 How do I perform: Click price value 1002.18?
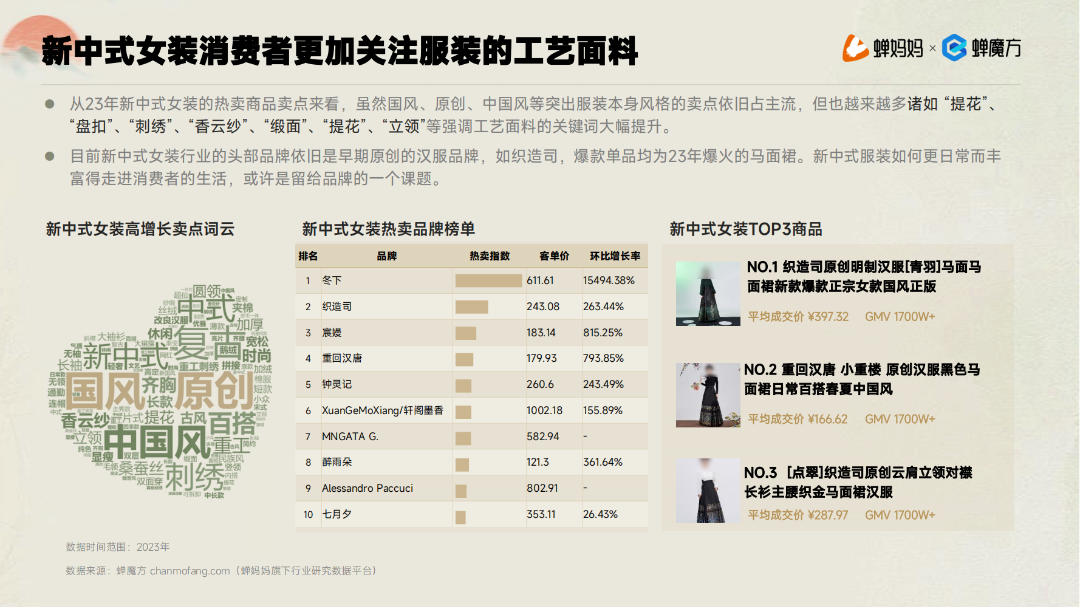(544, 411)
